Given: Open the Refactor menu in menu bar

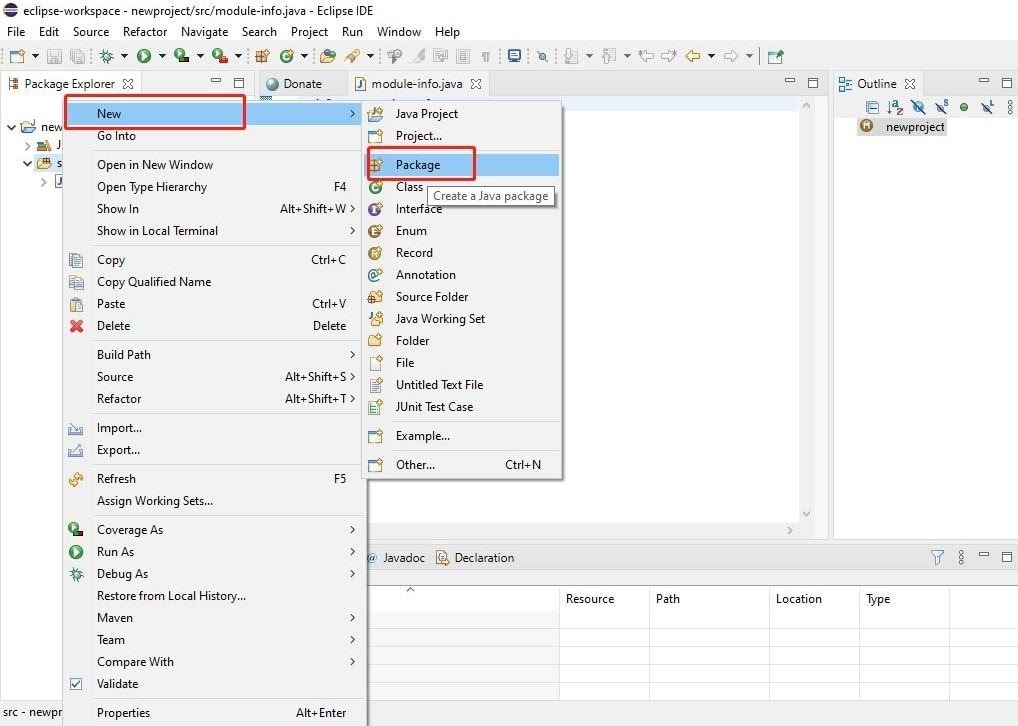Looking at the screenshot, I should 145,32.
